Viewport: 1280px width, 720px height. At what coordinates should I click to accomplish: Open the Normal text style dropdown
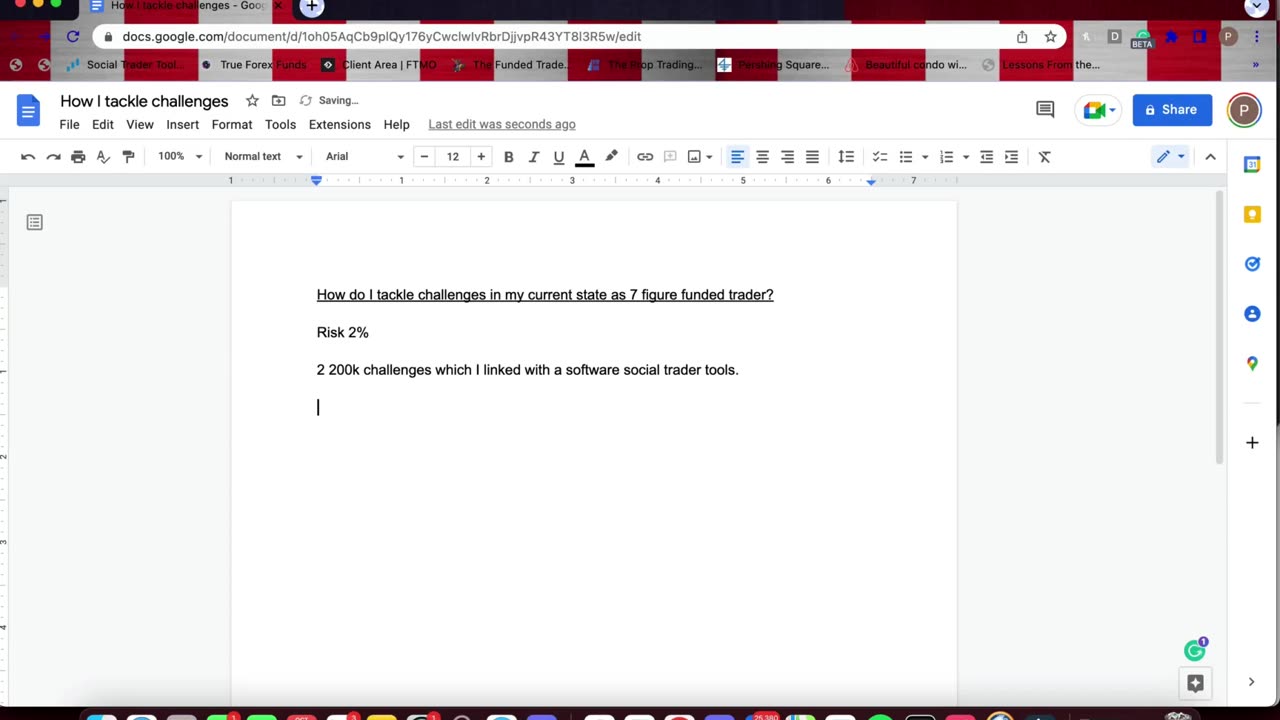click(263, 157)
